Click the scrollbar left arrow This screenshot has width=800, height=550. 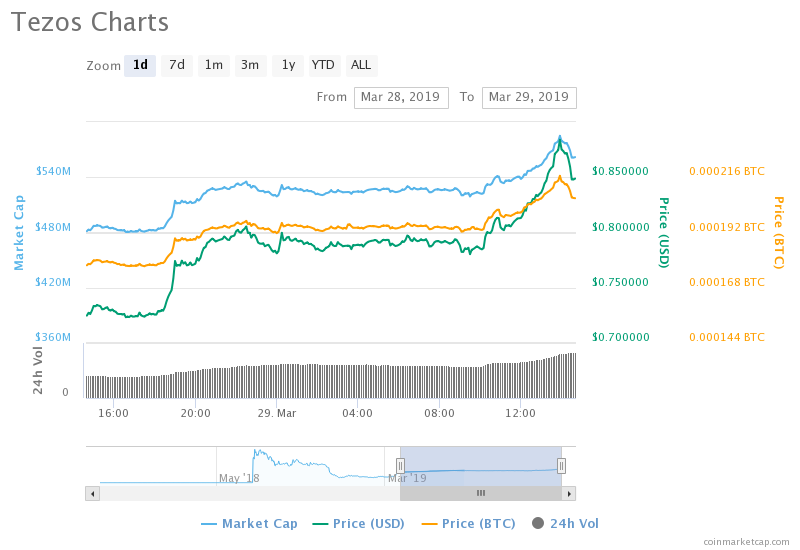point(92,493)
